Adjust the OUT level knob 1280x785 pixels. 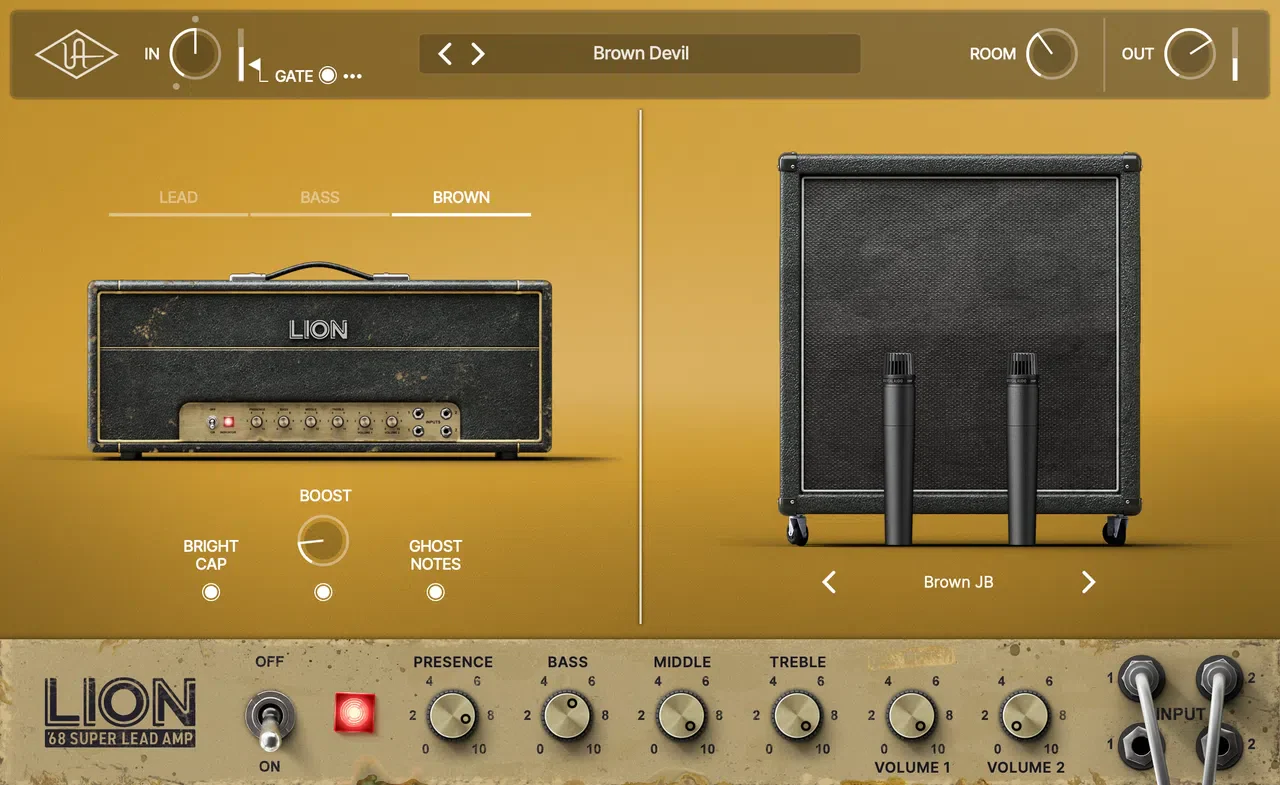click(1190, 54)
